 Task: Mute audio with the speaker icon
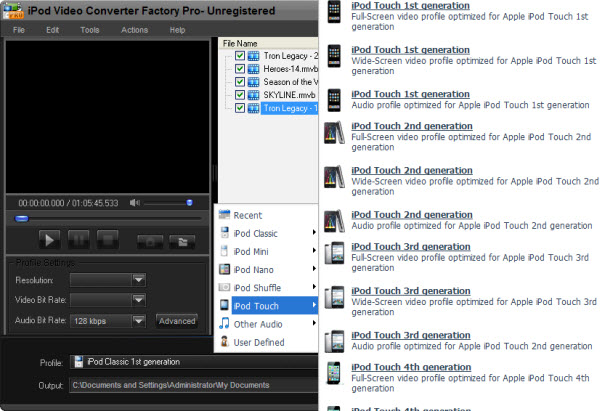(134, 203)
